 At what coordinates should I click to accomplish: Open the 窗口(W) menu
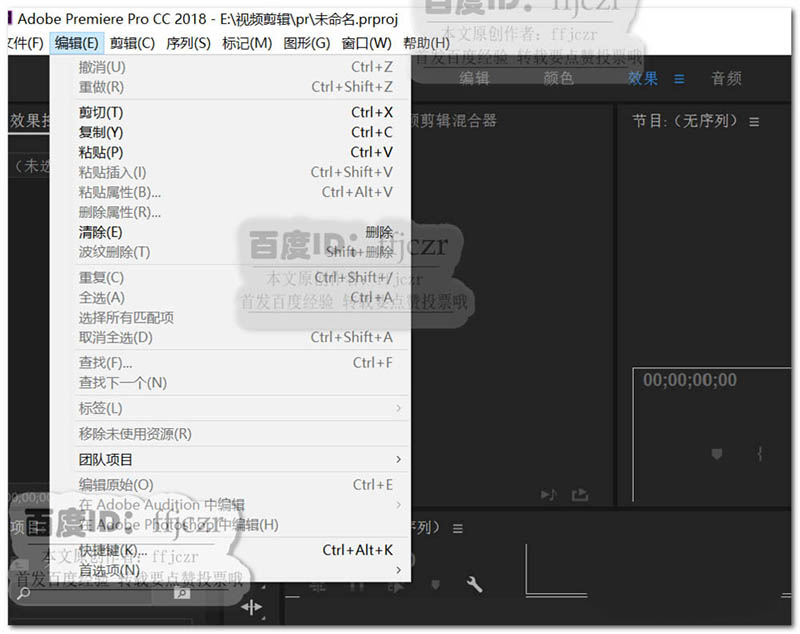(x=366, y=43)
